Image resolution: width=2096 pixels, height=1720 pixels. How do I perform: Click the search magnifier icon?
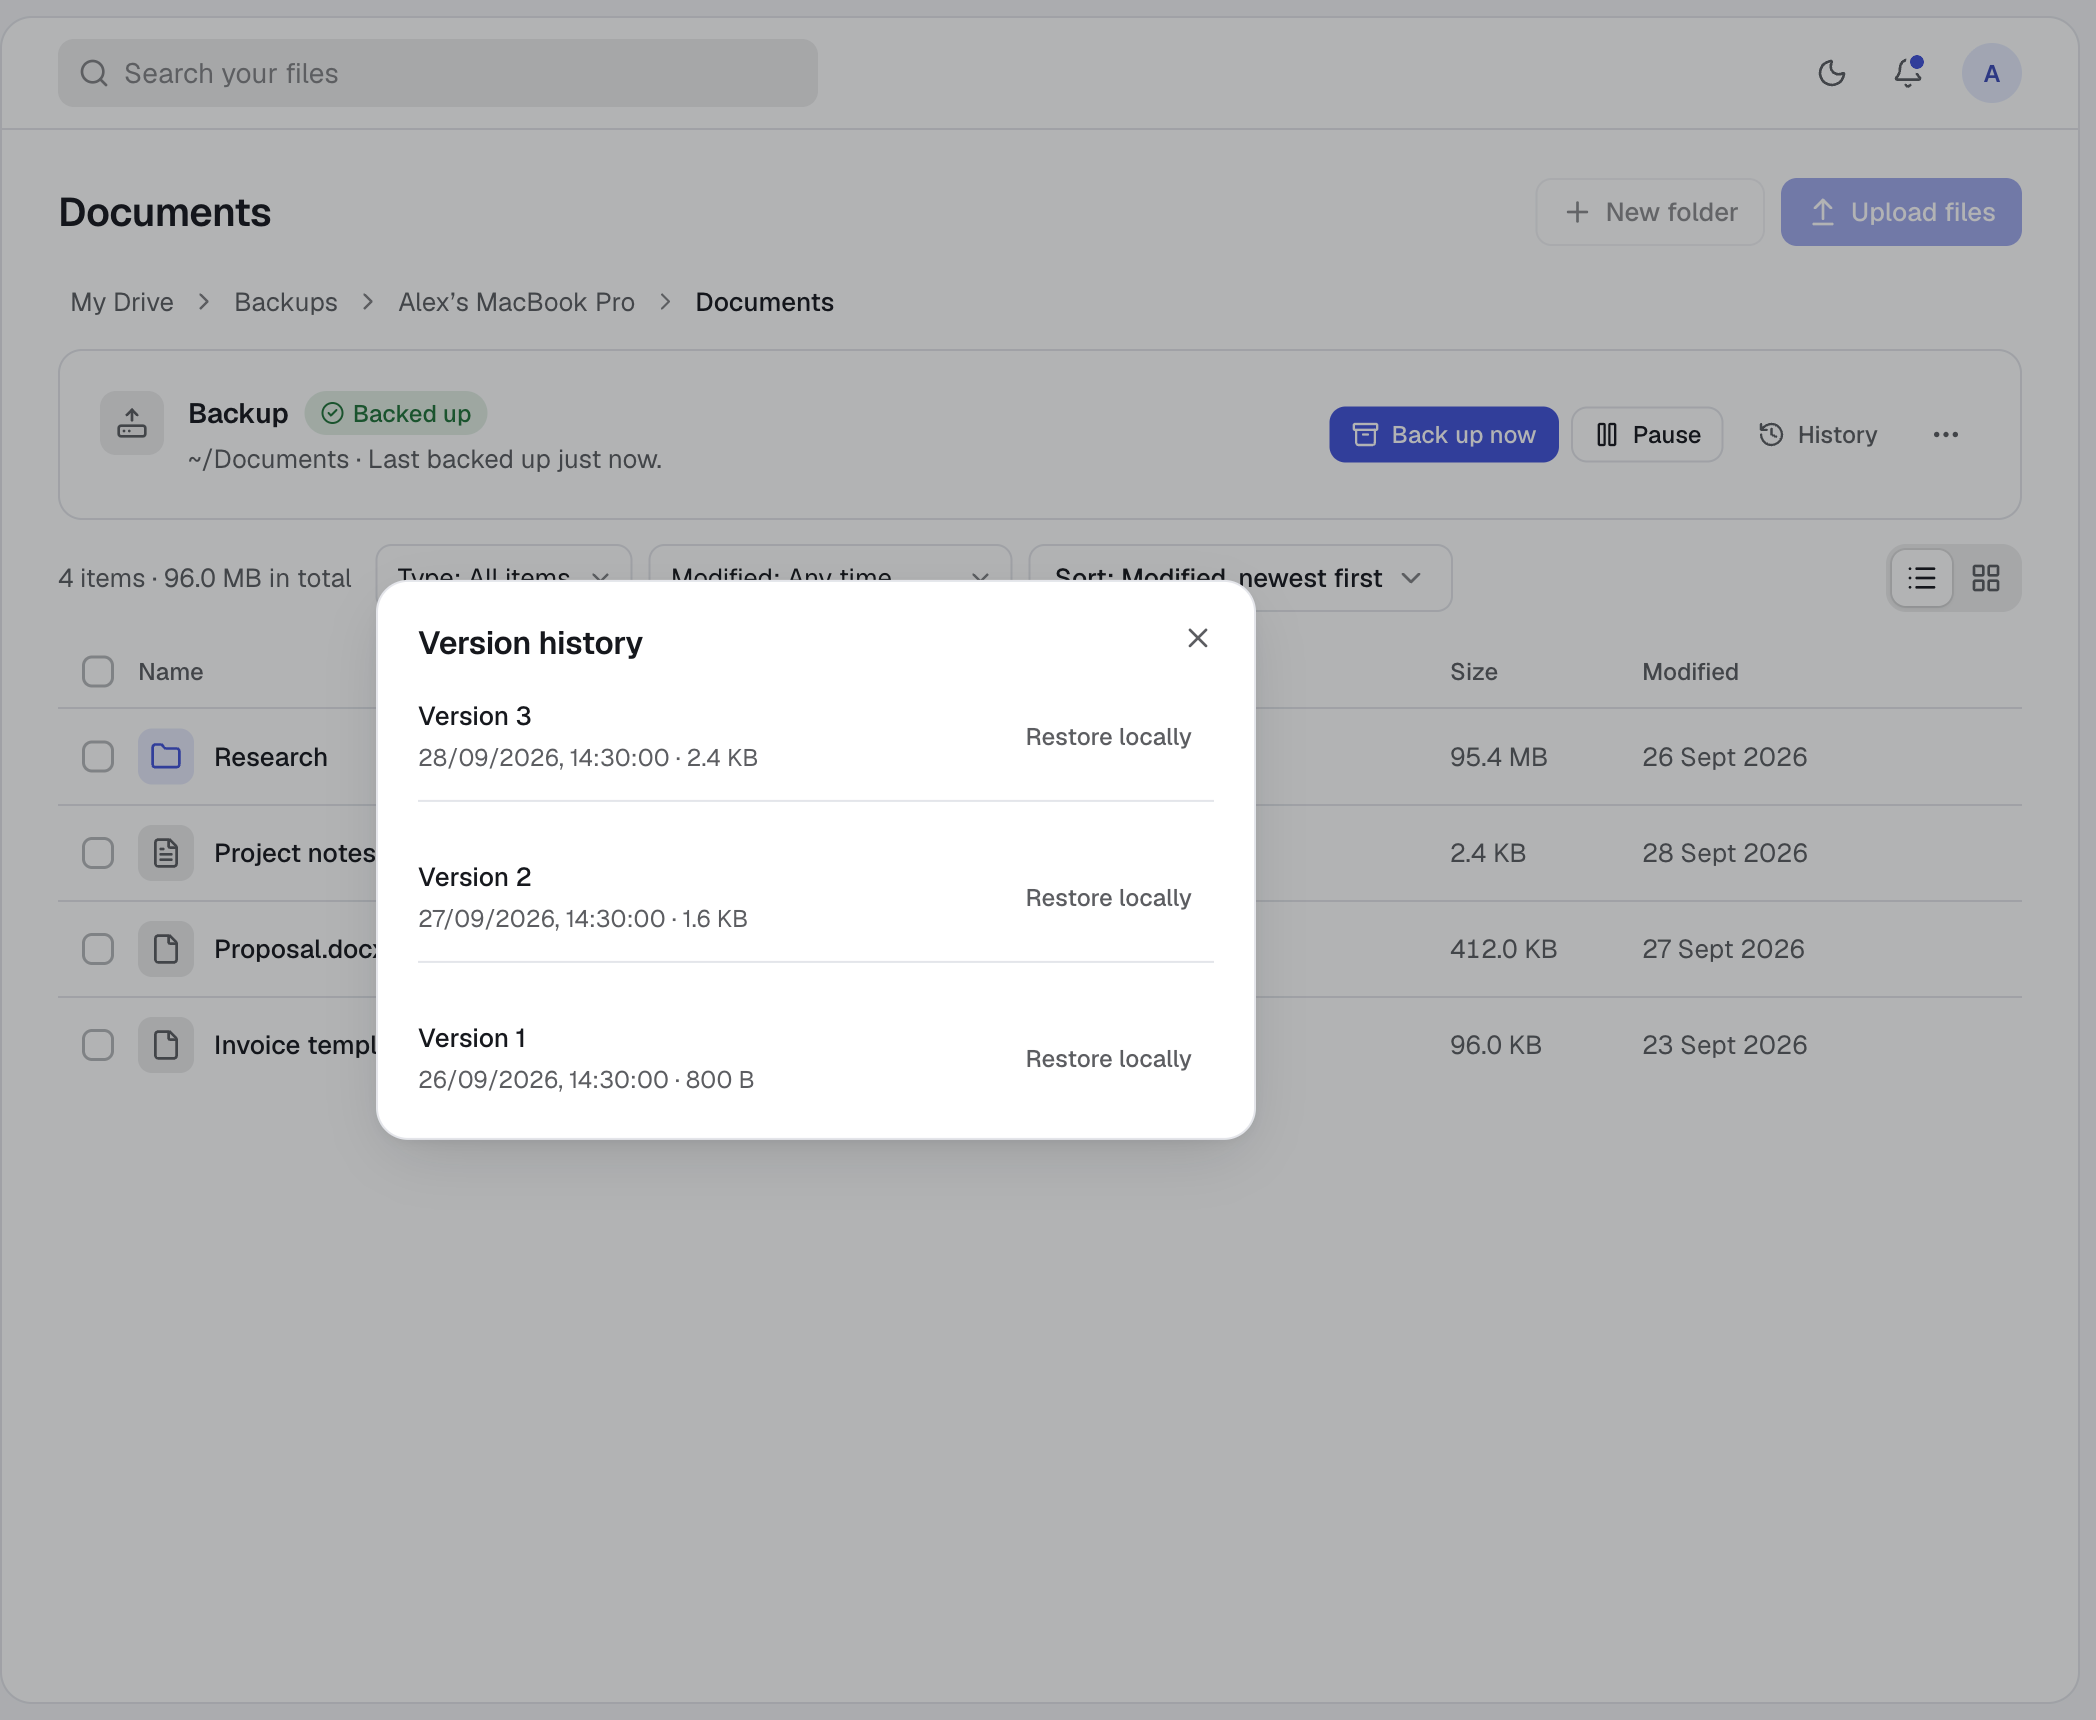tap(94, 73)
